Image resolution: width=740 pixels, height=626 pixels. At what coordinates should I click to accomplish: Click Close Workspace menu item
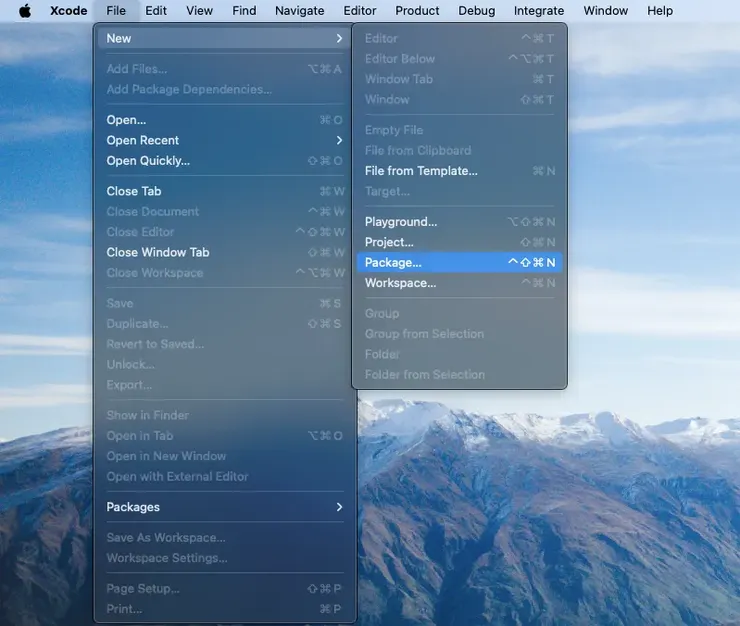(224, 273)
